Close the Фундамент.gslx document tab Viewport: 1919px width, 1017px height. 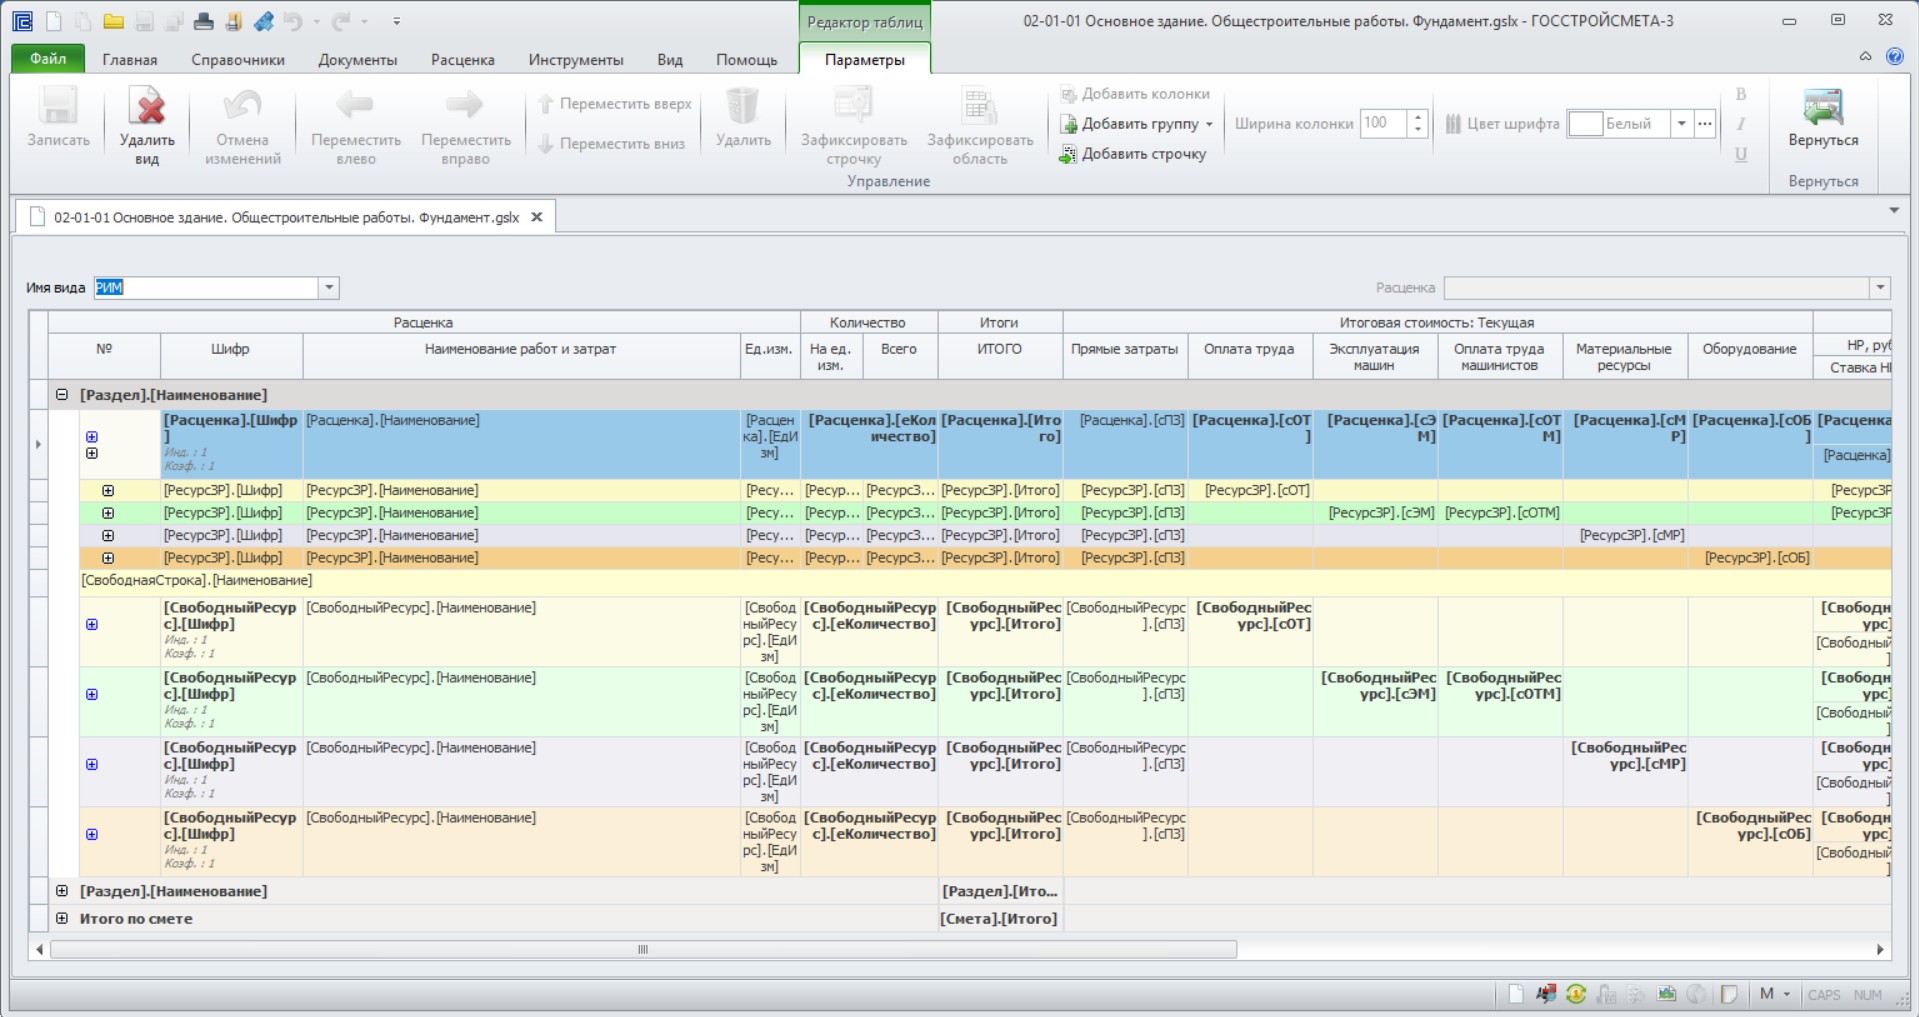pyautogui.click(x=537, y=217)
